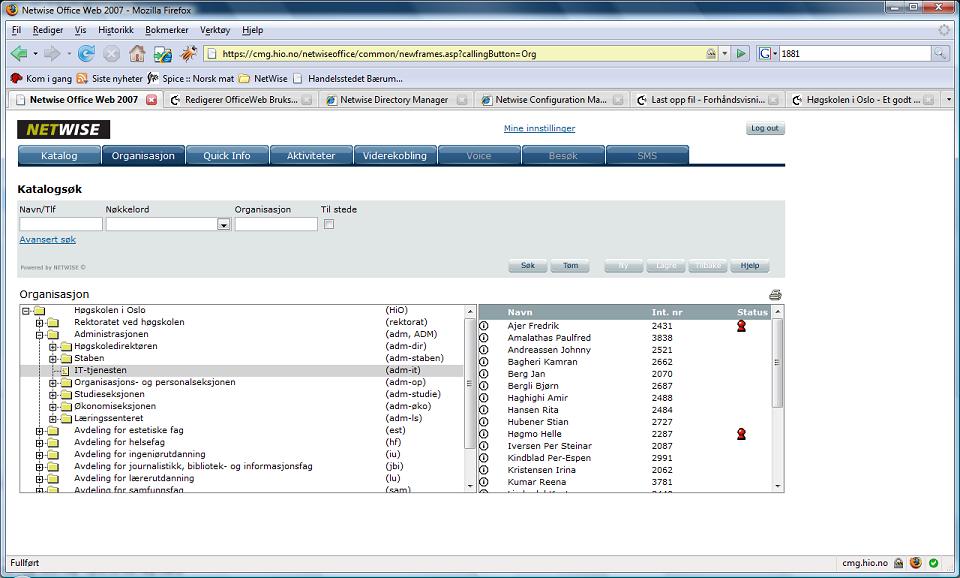Click the Log out button
The image size is (960, 578).
click(x=765, y=129)
